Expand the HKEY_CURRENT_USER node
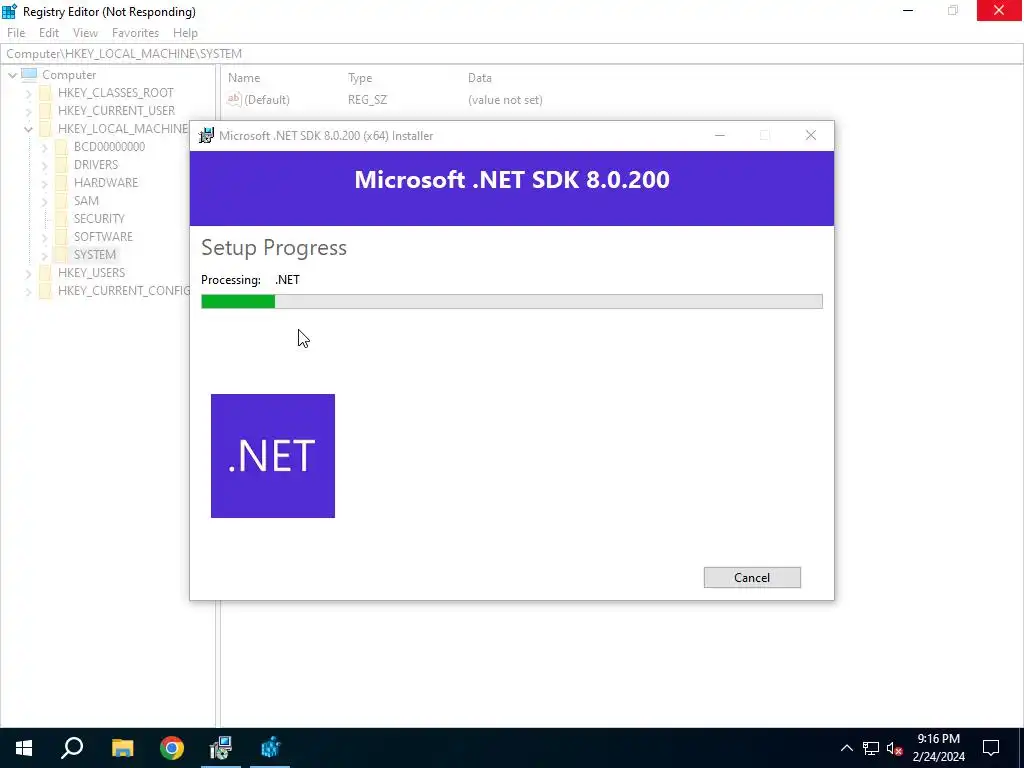1024x768 pixels. tap(28, 111)
